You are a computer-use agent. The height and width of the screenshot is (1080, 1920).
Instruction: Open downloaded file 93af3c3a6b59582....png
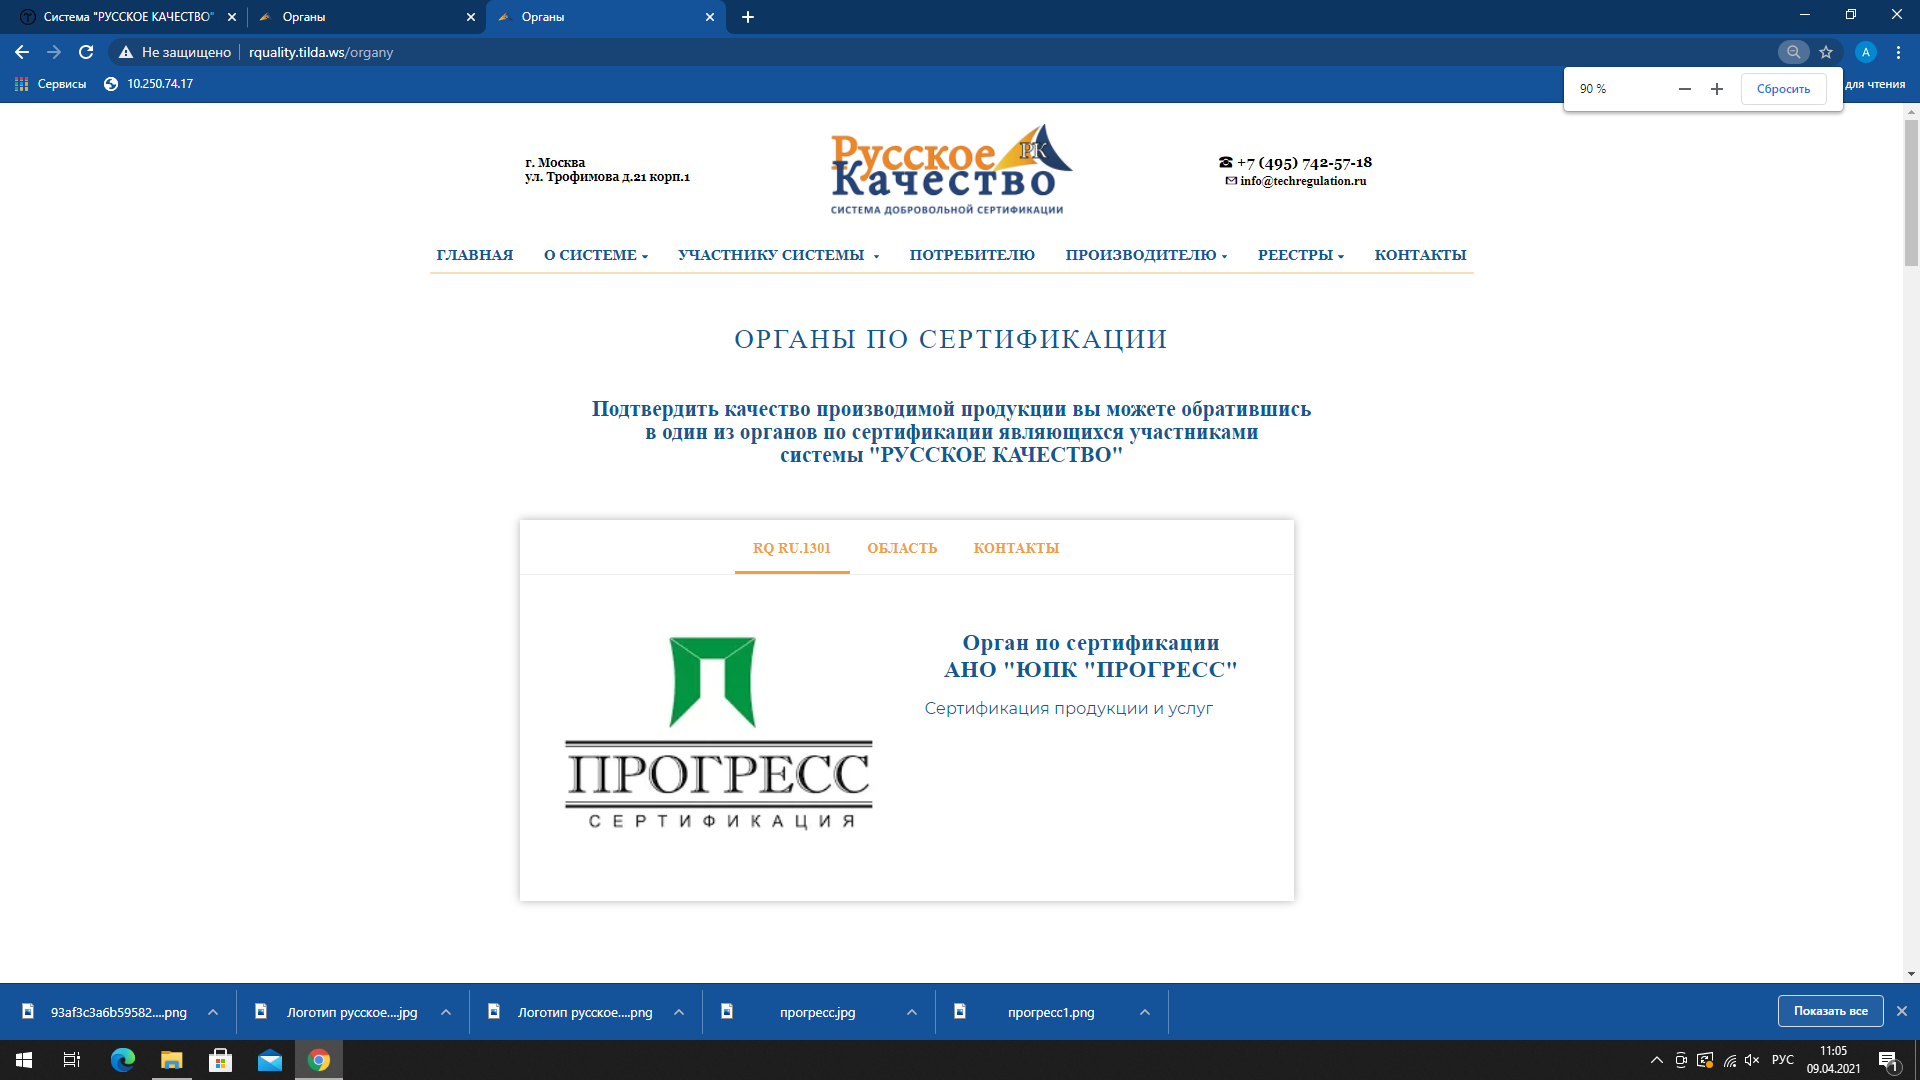118,1012
